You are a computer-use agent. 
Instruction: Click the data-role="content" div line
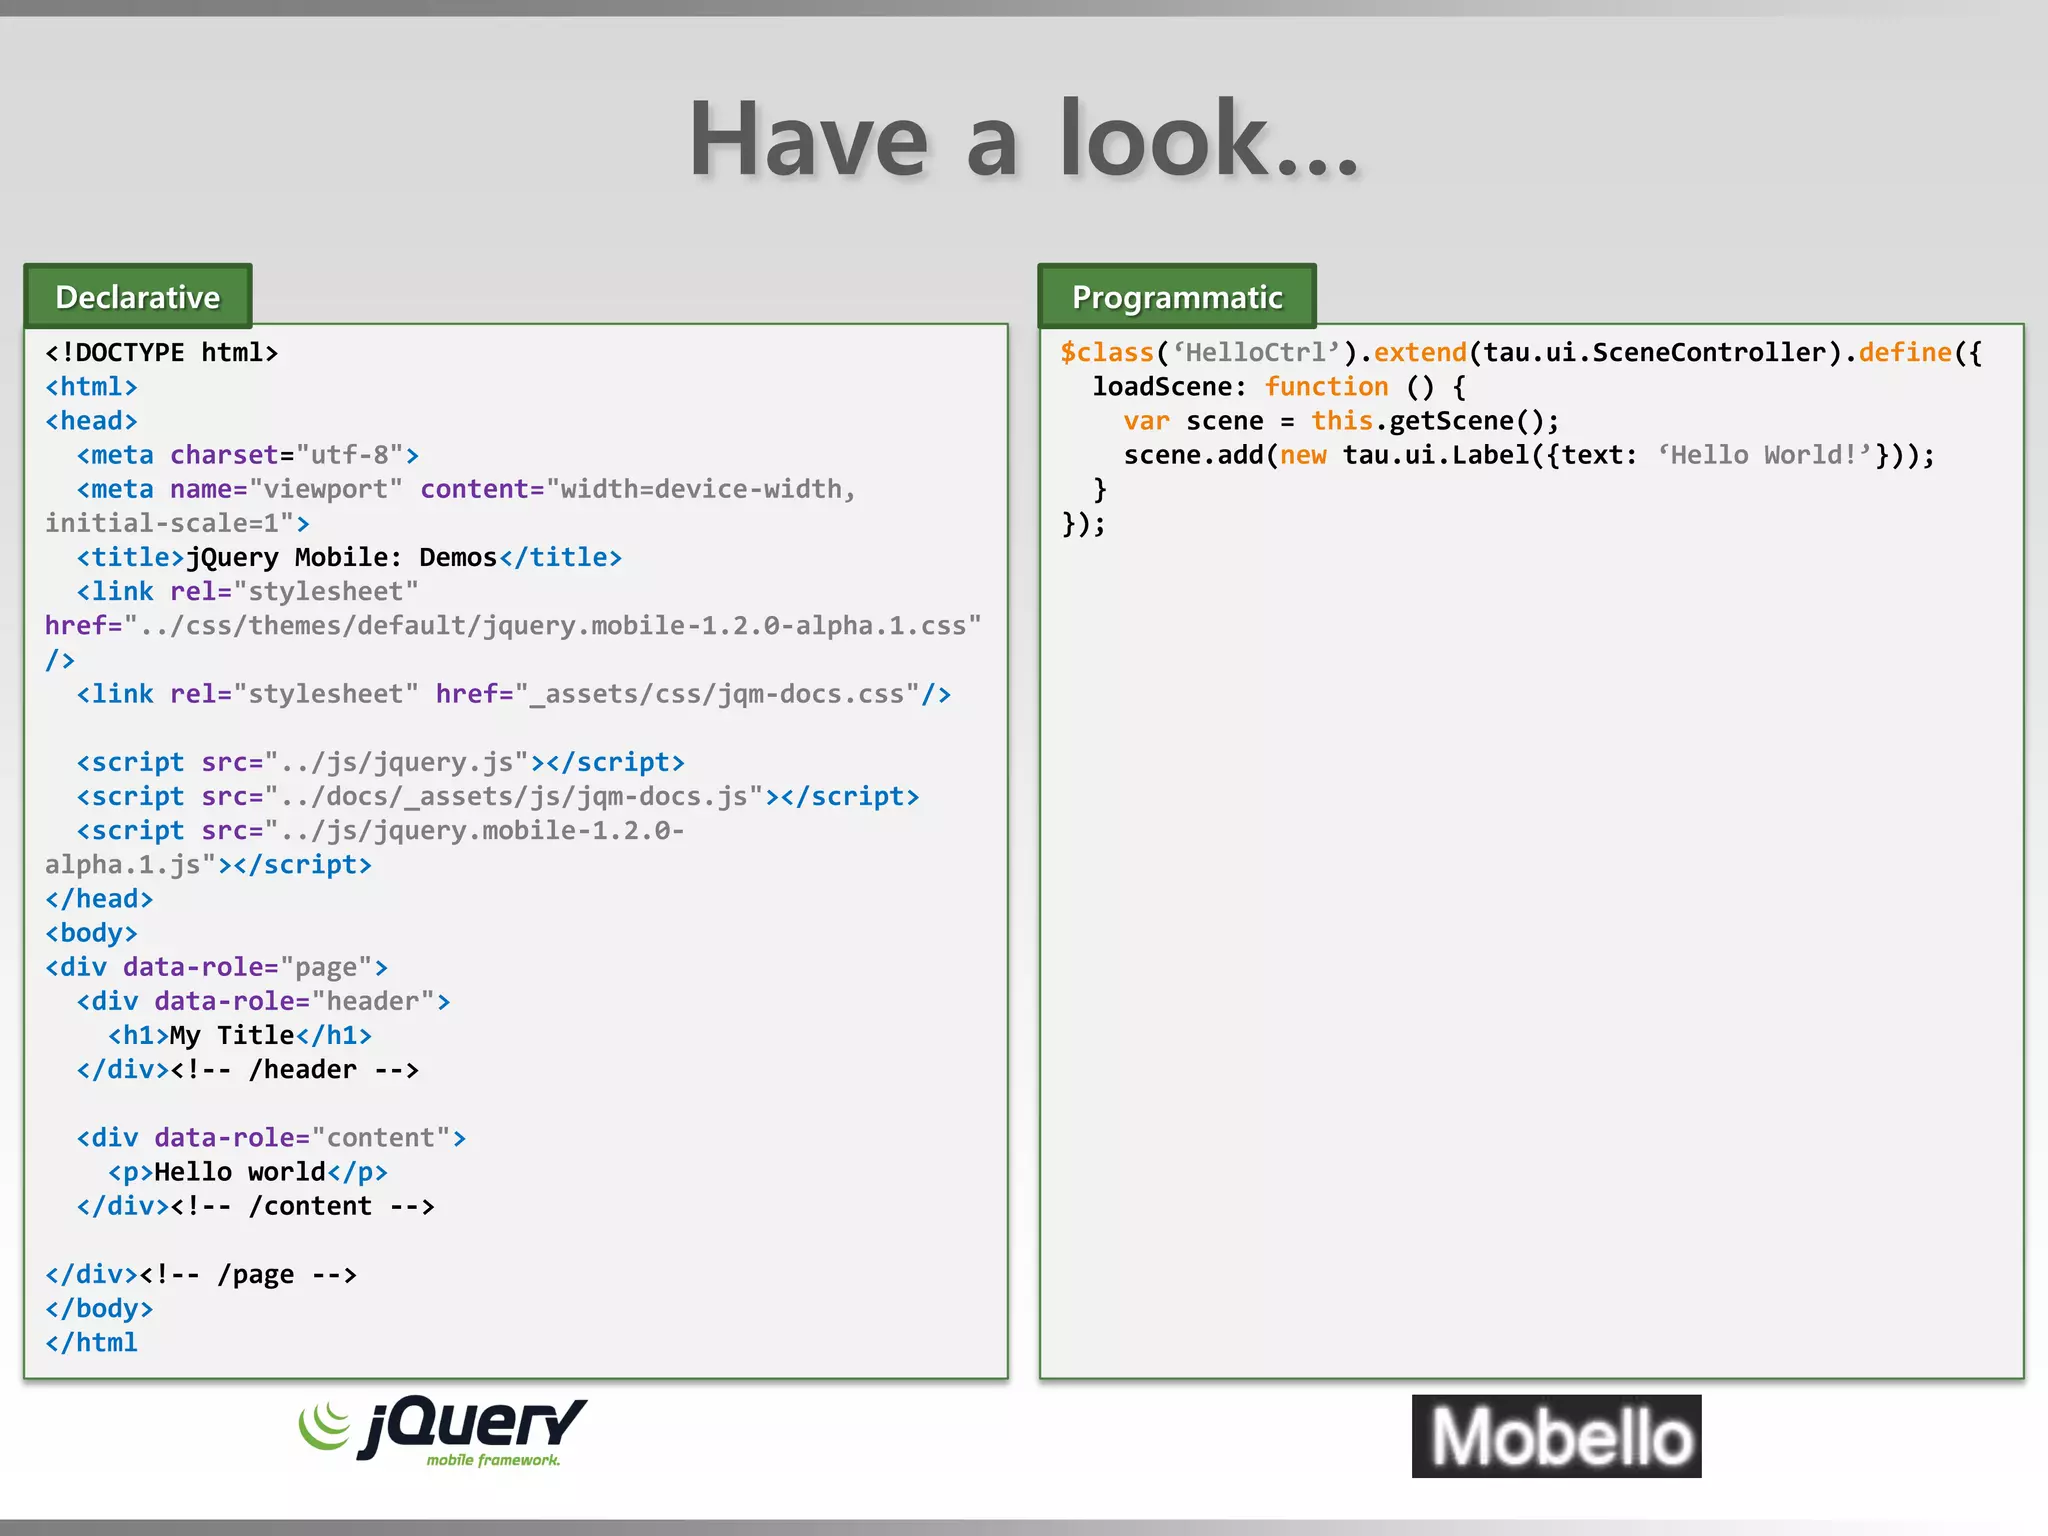tap(271, 1138)
